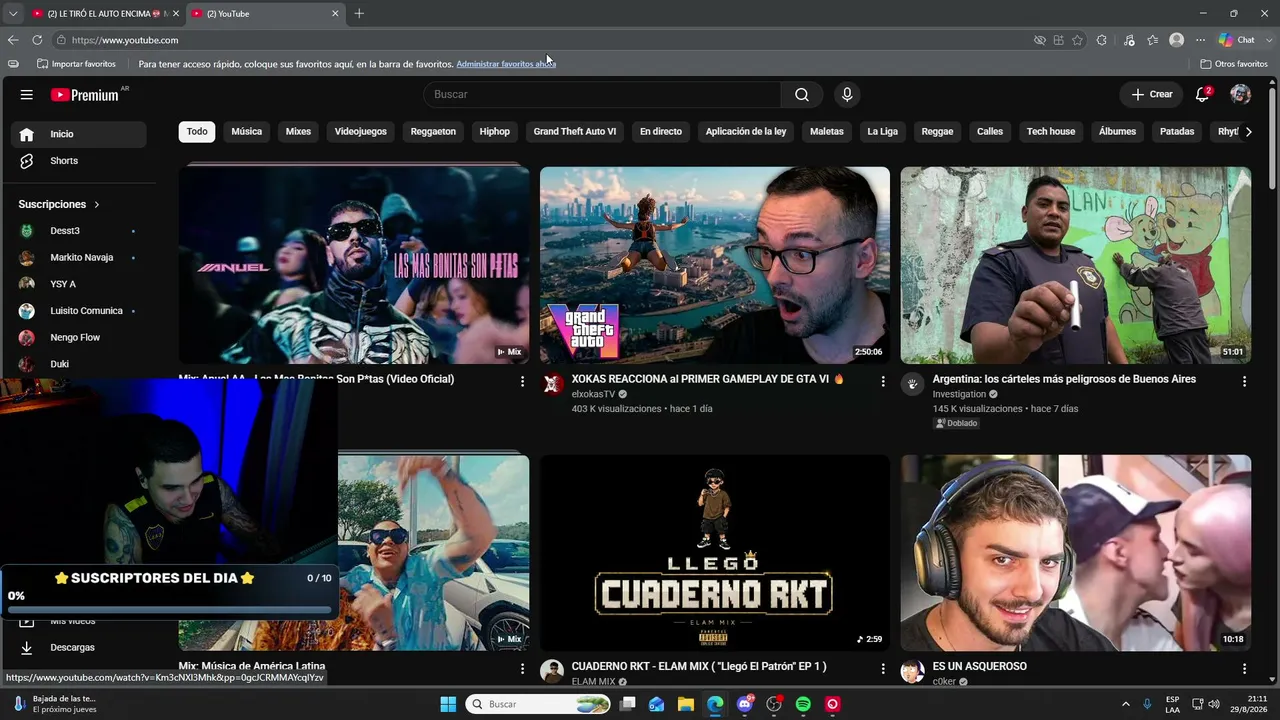Open the browser extensions puzzle icon

1101,40
